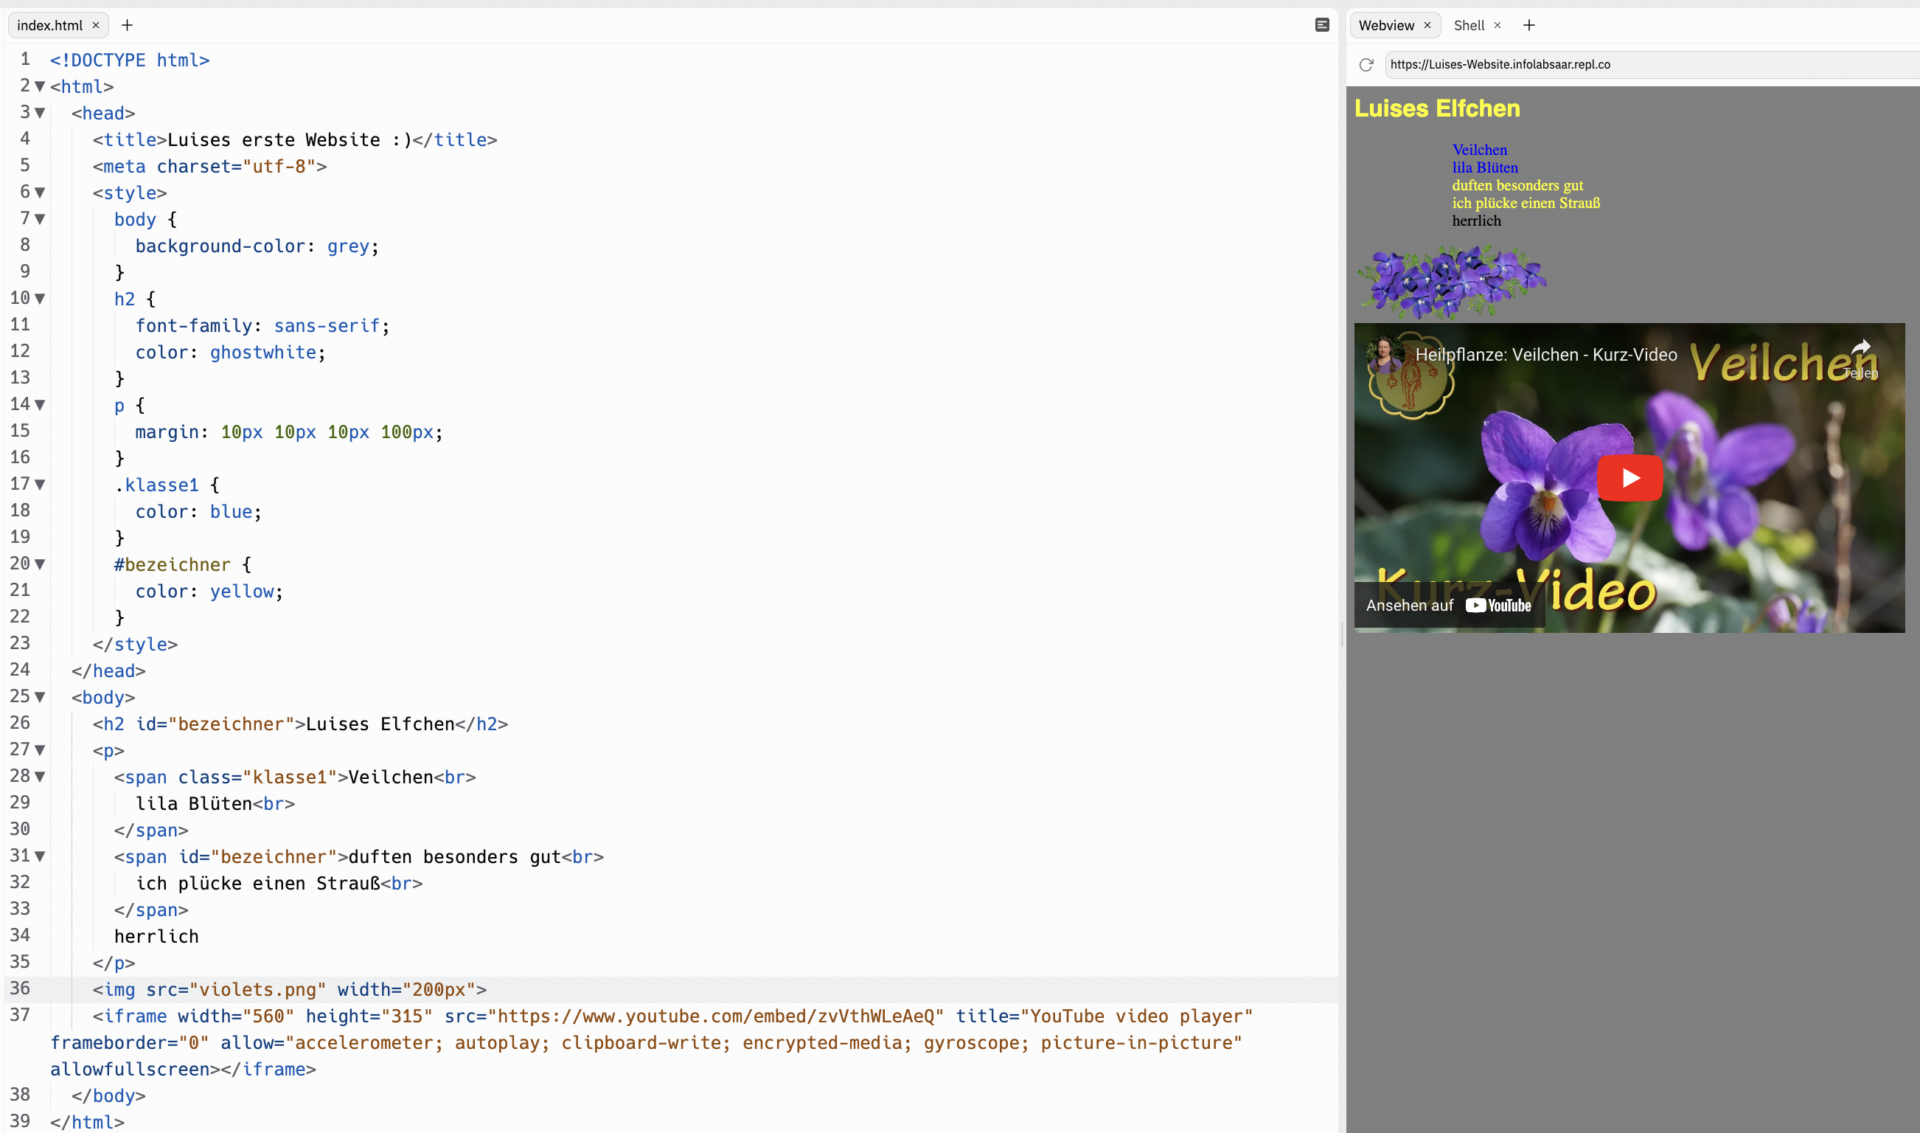Select the index.html tab
Viewport: 1920px width, 1133px height.
click(x=50, y=26)
